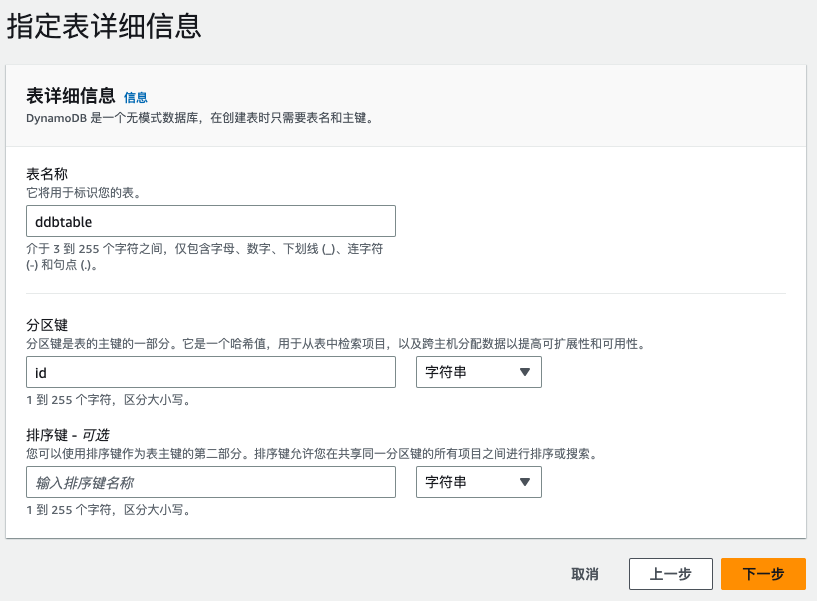Click the table name field containing ddbtable
Viewport: 817px width, 601px height.
210,220
